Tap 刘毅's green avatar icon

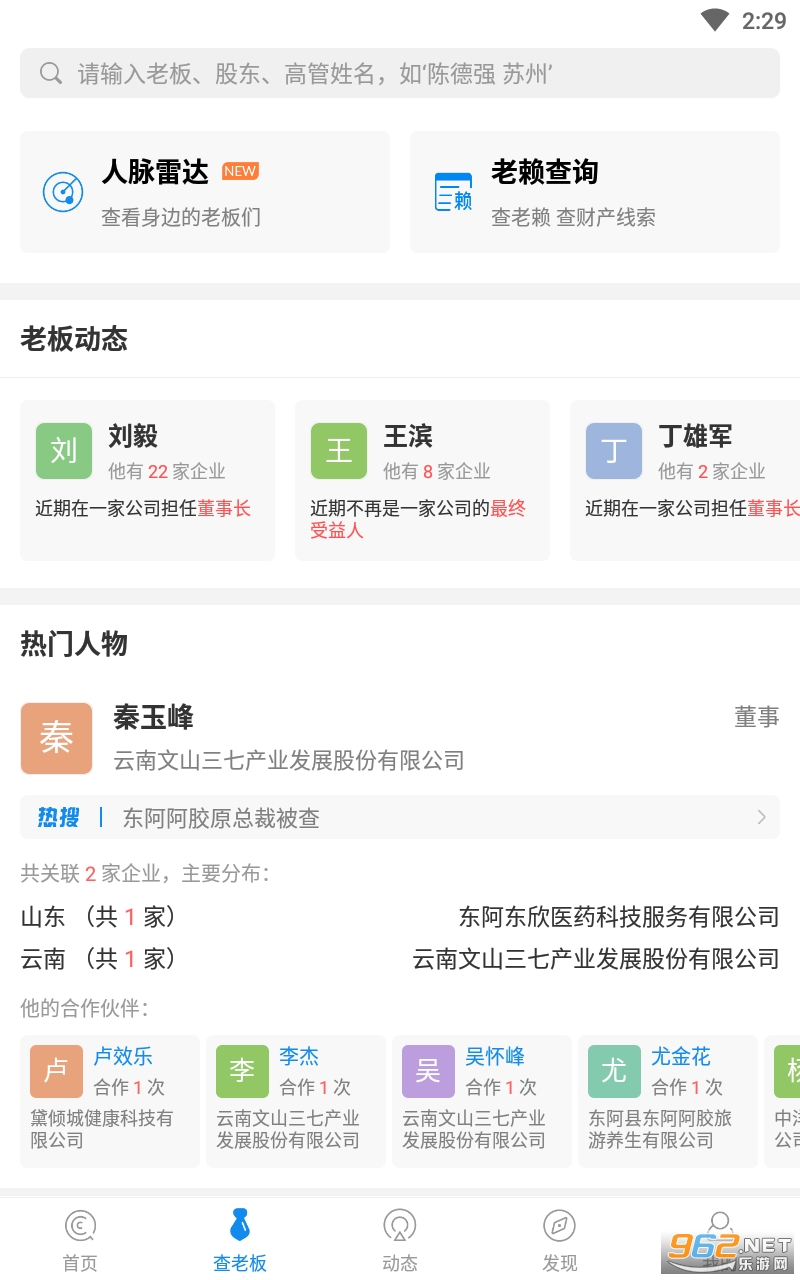[64, 451]
